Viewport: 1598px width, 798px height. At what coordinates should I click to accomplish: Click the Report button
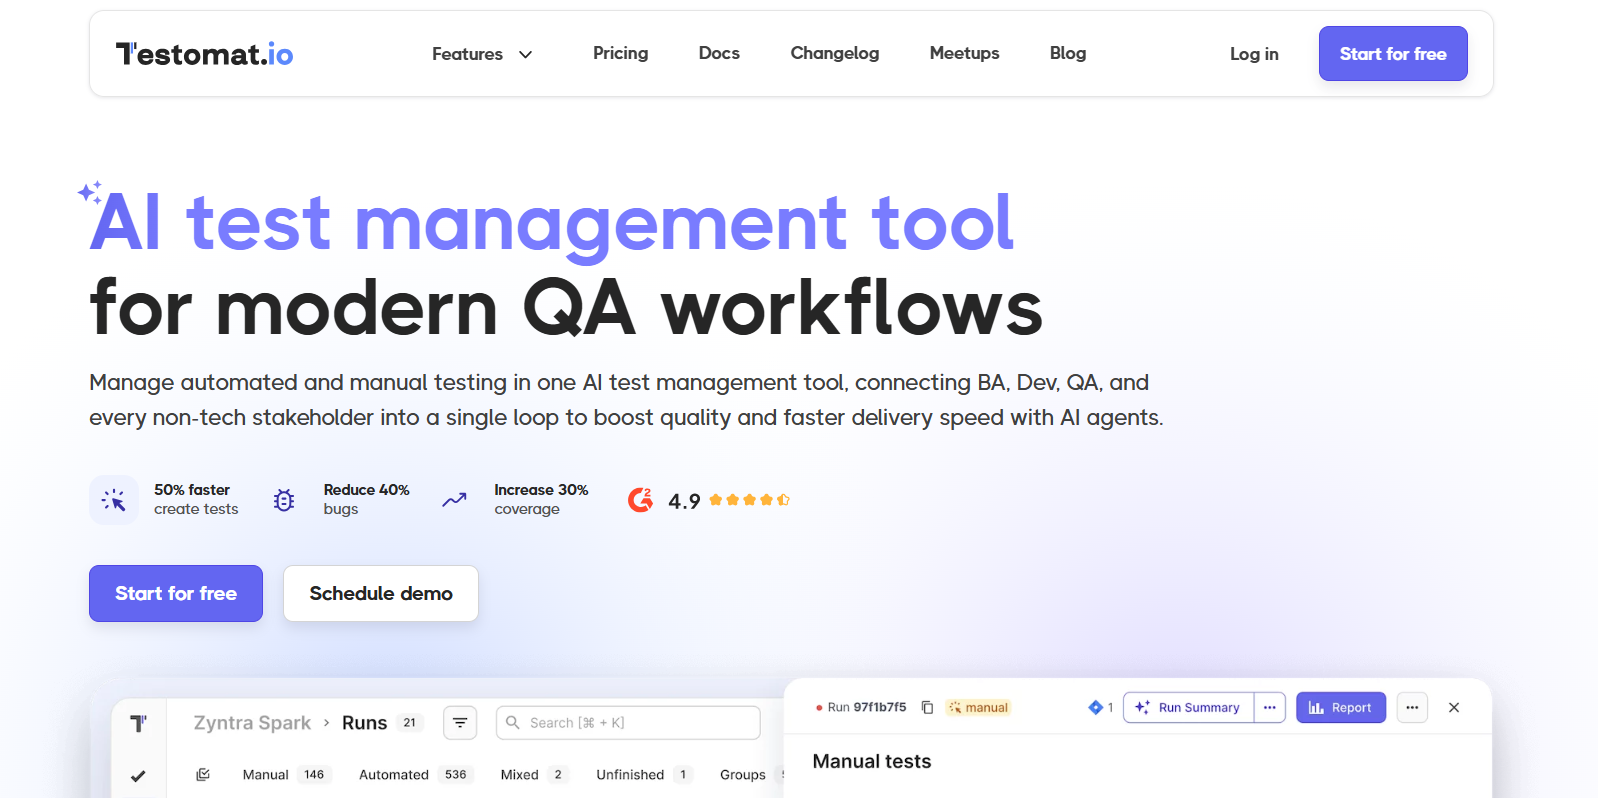(1341, 707)
